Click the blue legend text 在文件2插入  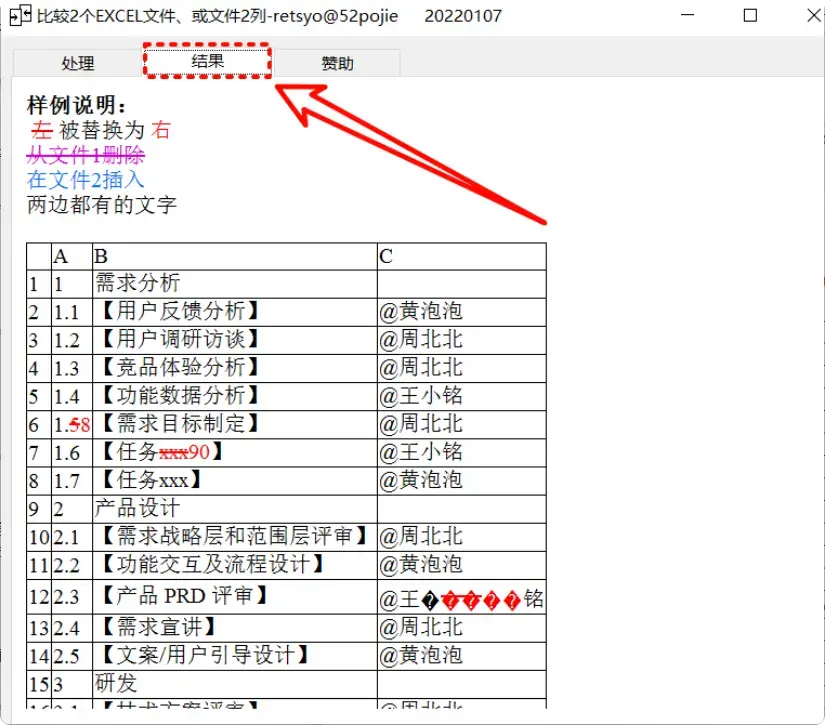coord(82,180)
